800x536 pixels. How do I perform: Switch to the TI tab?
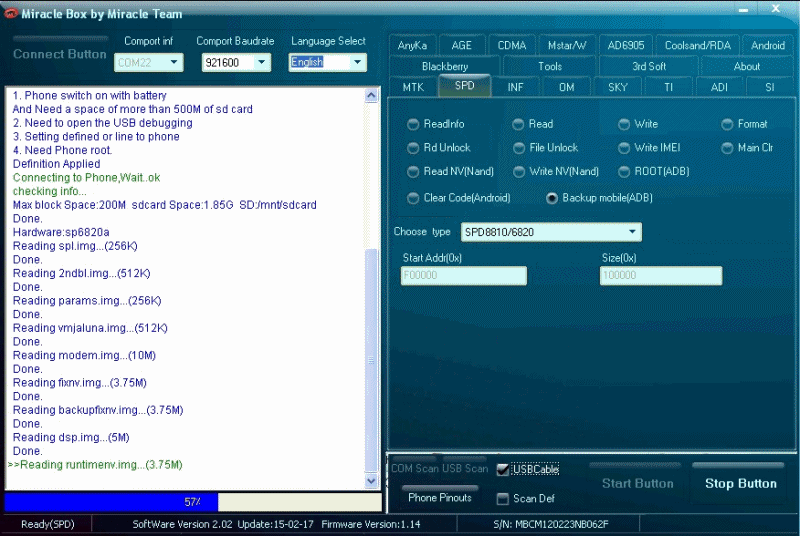(x=668, y=87)
